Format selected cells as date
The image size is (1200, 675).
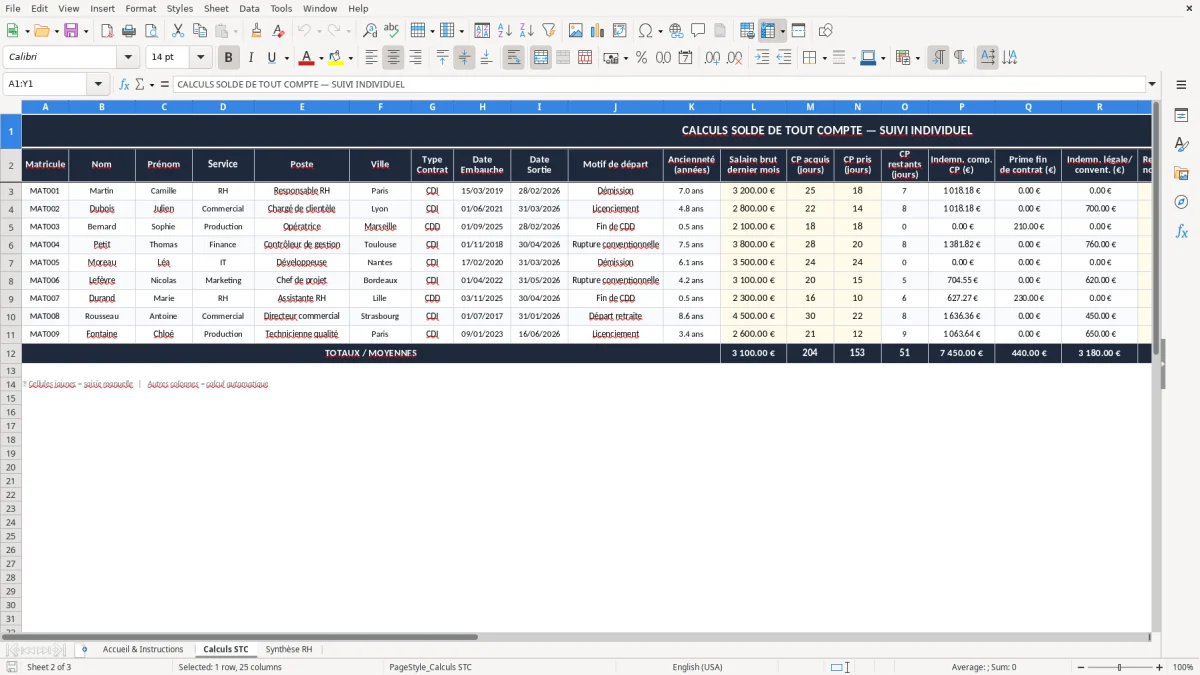(685, 58)
